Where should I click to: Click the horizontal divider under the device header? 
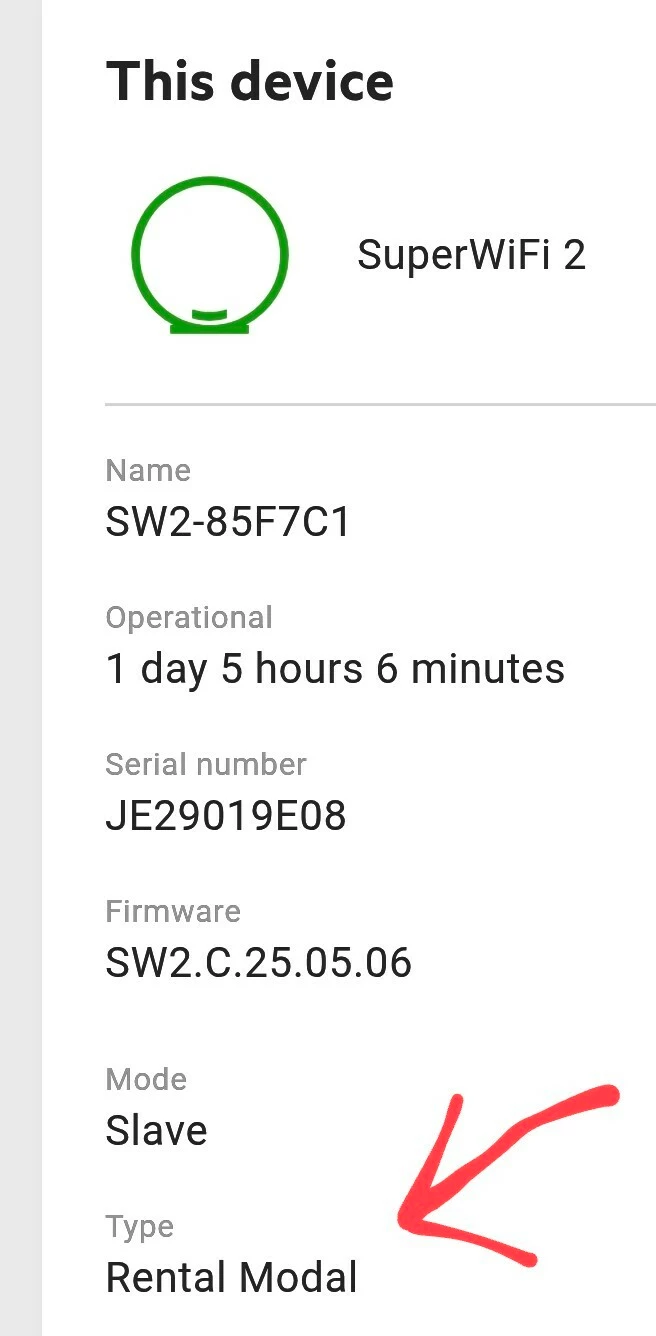click(x=380, y=405)
